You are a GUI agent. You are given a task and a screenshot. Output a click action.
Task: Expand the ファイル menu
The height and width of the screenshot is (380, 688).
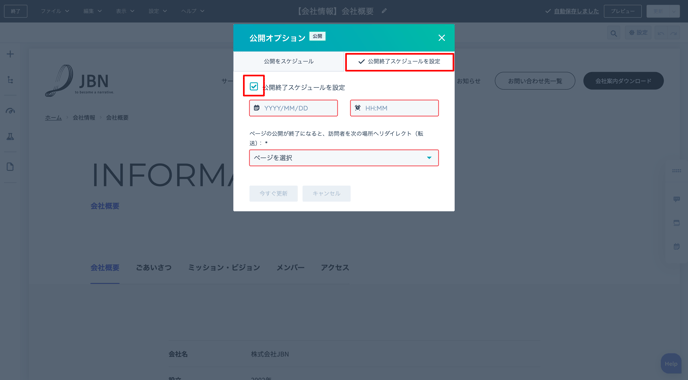tap(55, 11)
